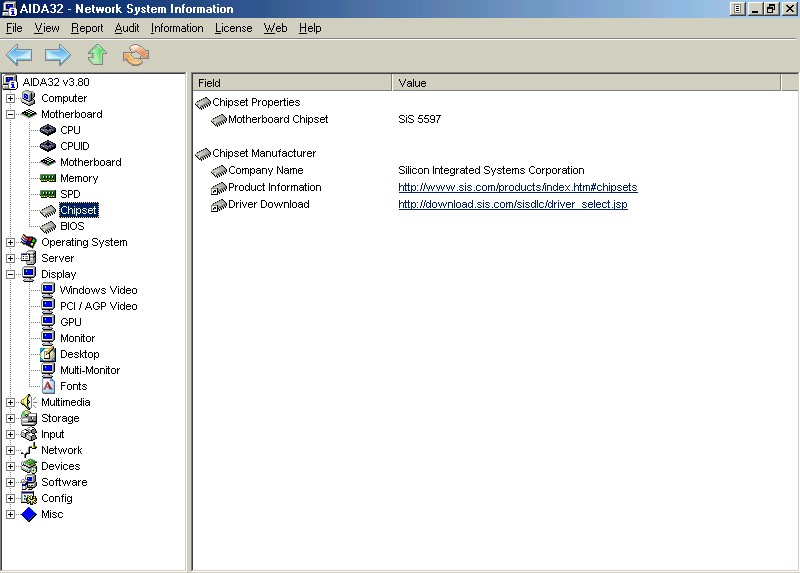Expand the Network tree node
The width and height of the screenshot is (800, 573).
click(10, 451)
